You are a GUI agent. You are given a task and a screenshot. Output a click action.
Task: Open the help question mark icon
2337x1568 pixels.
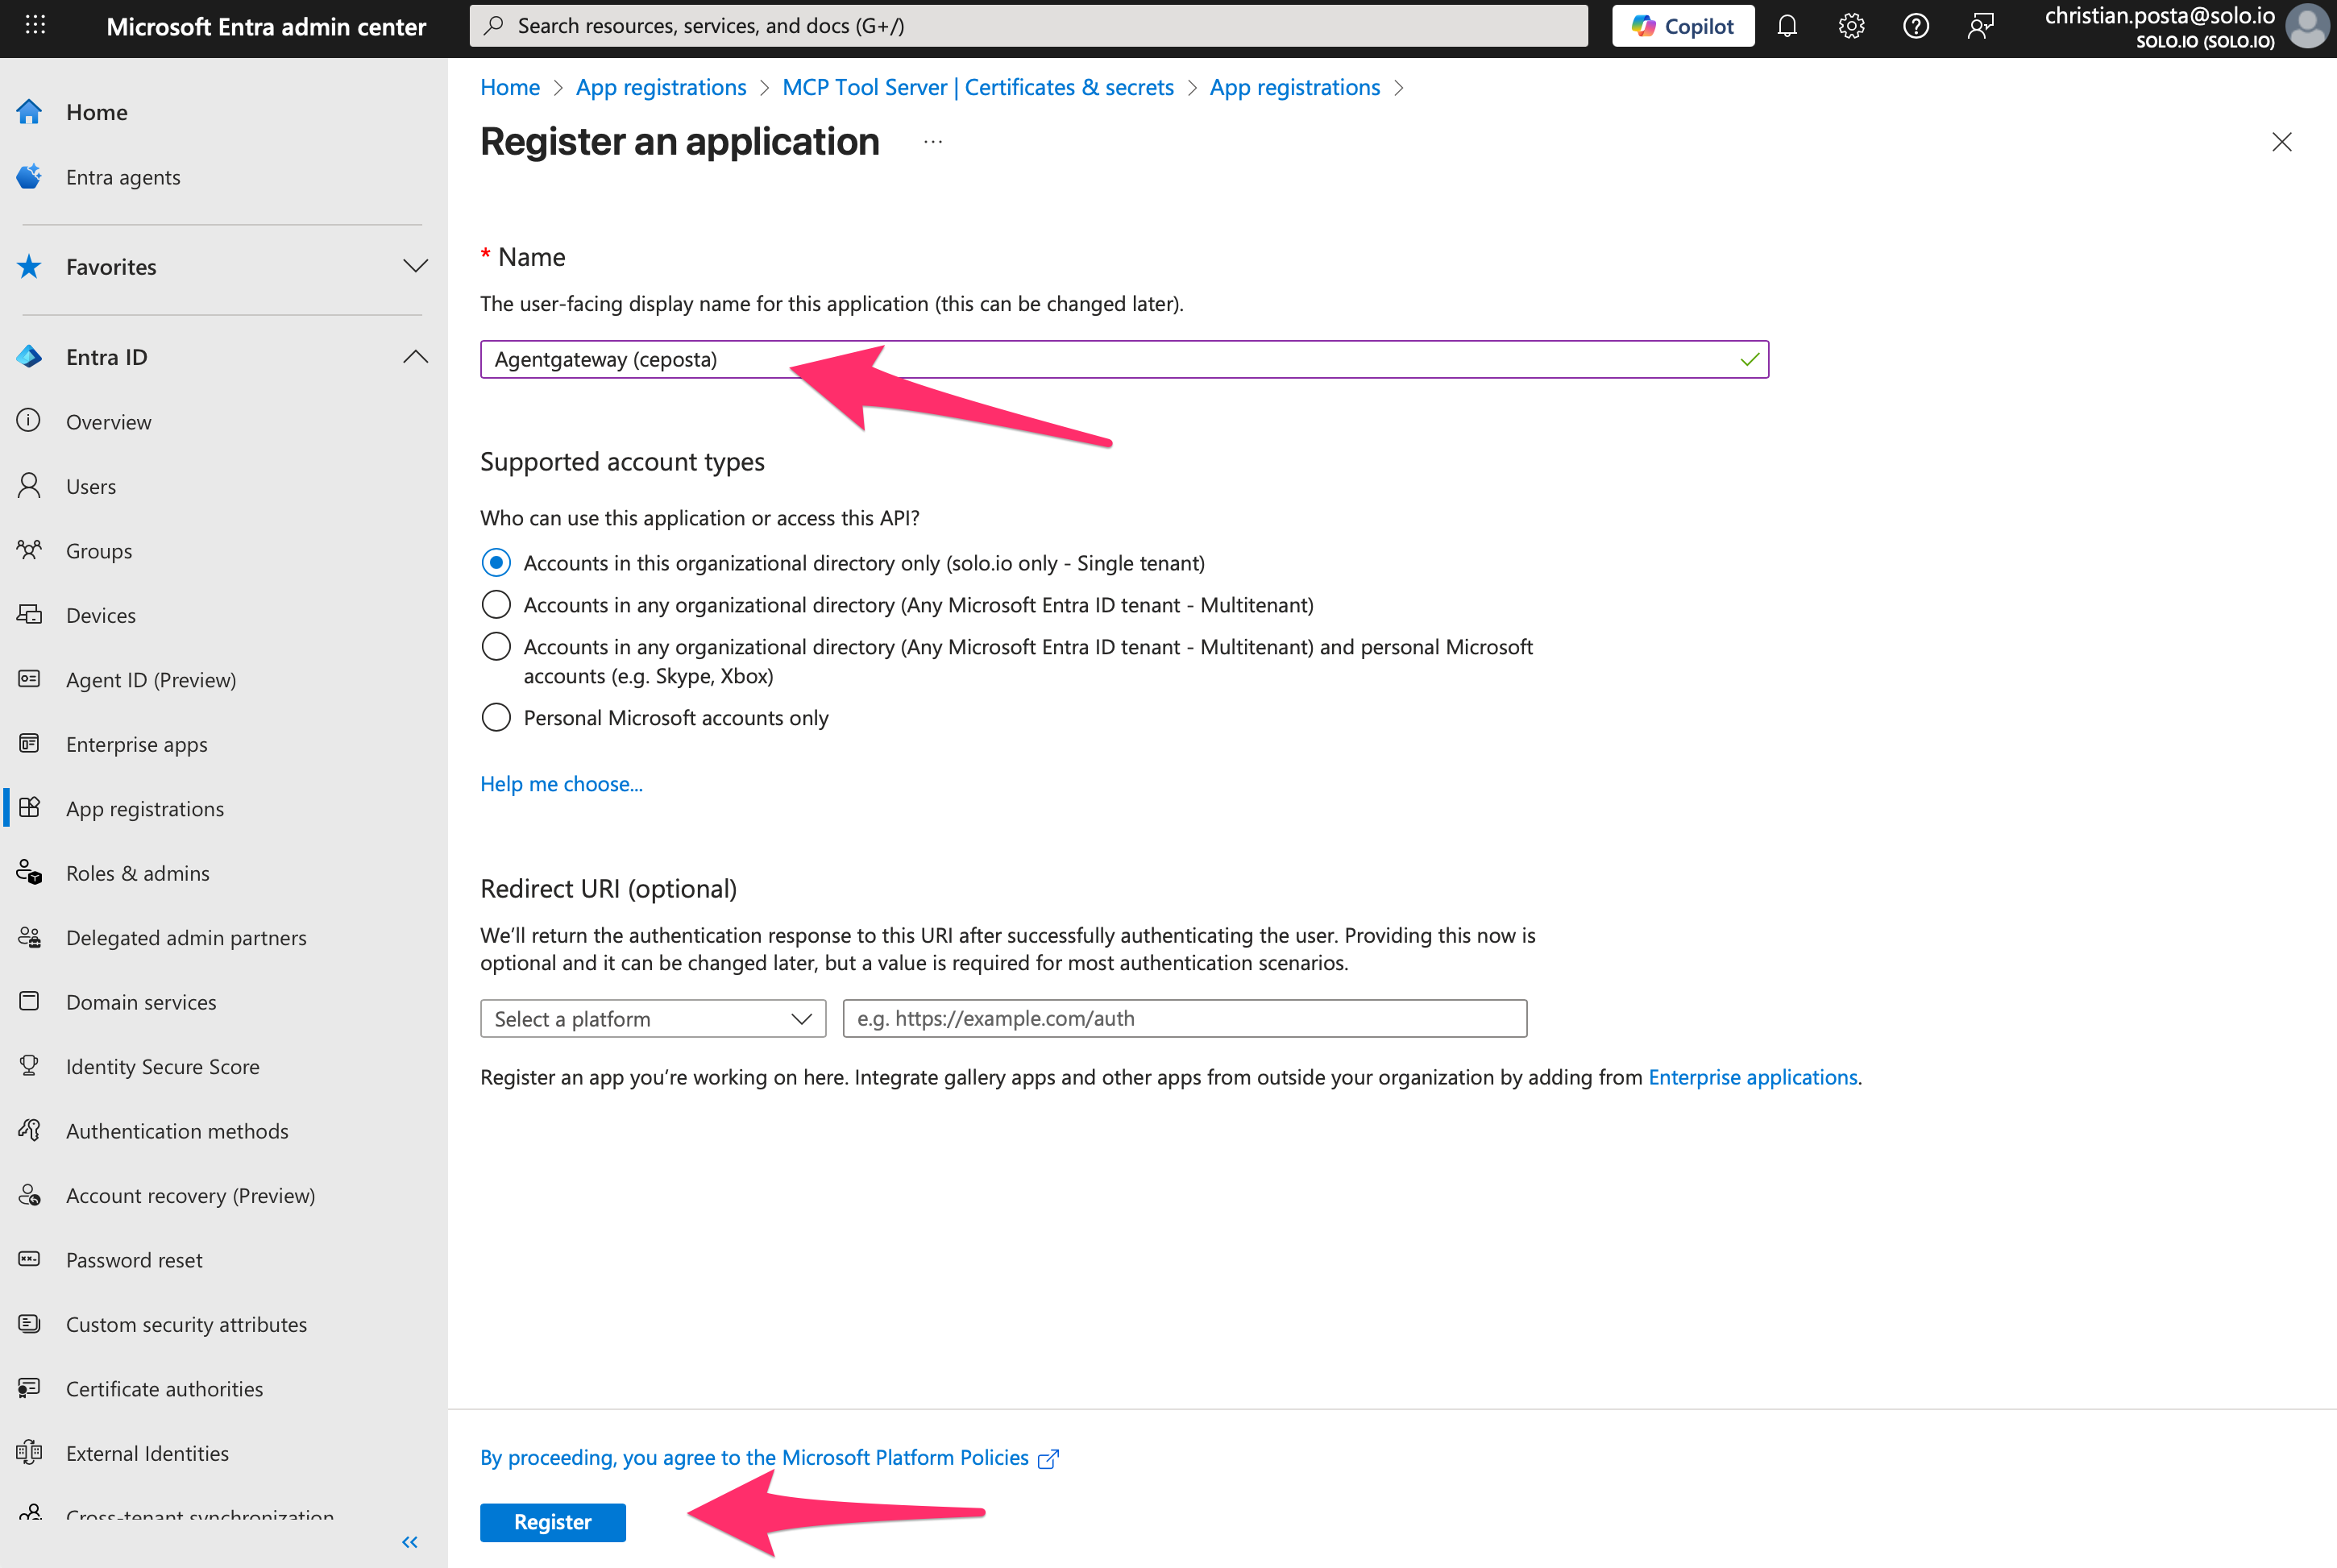pos(1916,26)
